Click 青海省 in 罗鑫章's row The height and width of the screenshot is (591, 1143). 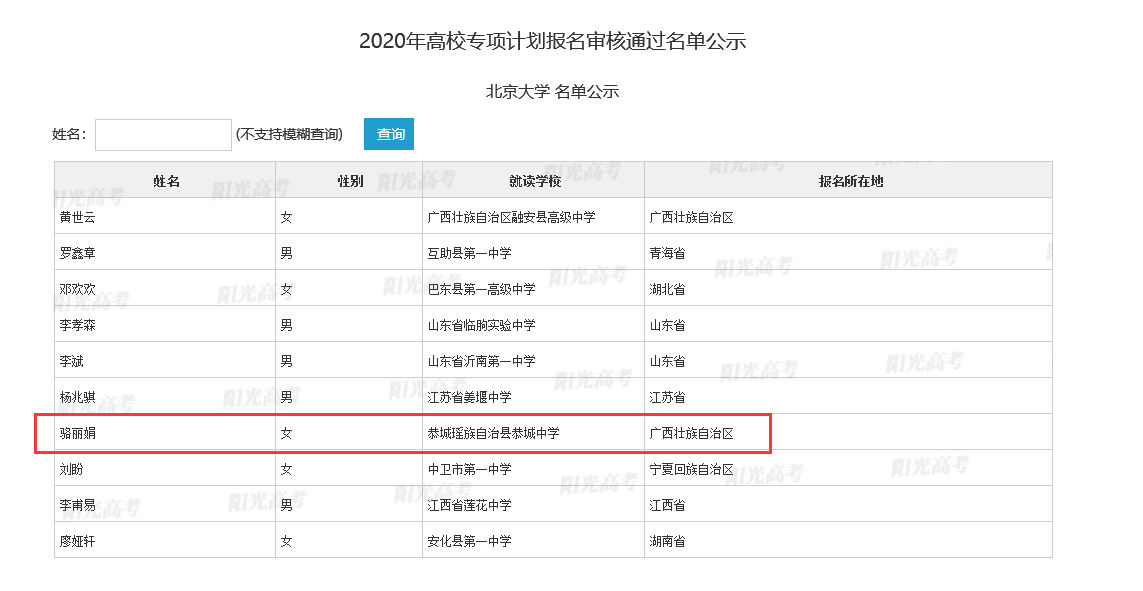[667, 254]
